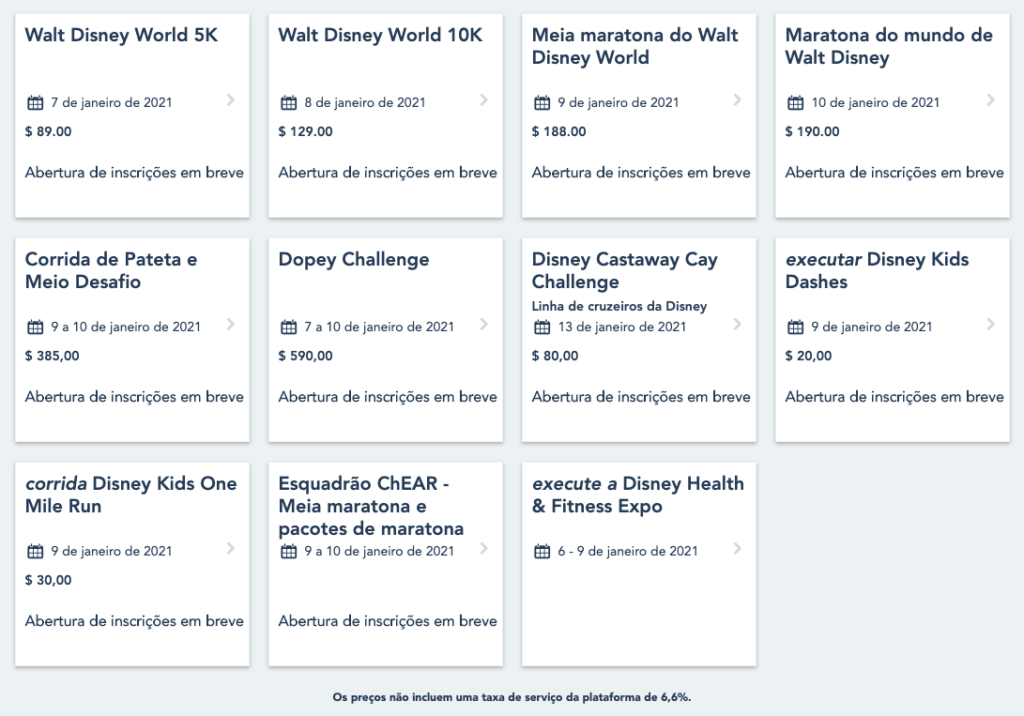Open Meia maratona do Walt Disney World title

coord(635,46)
